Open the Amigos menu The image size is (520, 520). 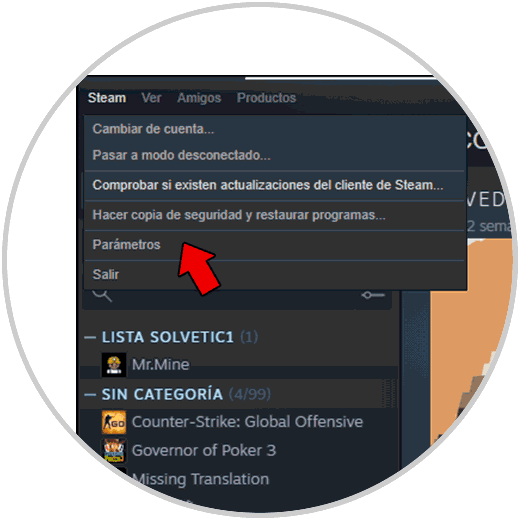pyautogui.click(x=199, y=98)
